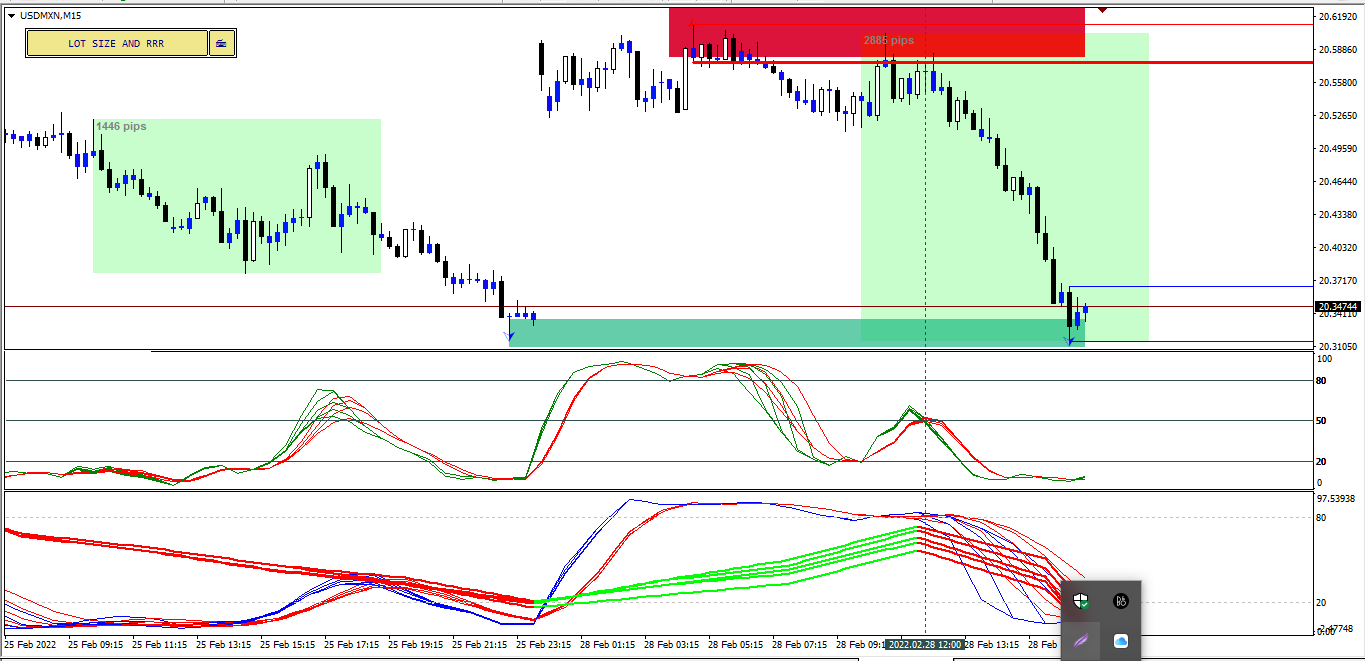The width and height of the screenshot is (1365, 661).
Task: Click the 25 Feb 17:15 time label
Action: 352,645
